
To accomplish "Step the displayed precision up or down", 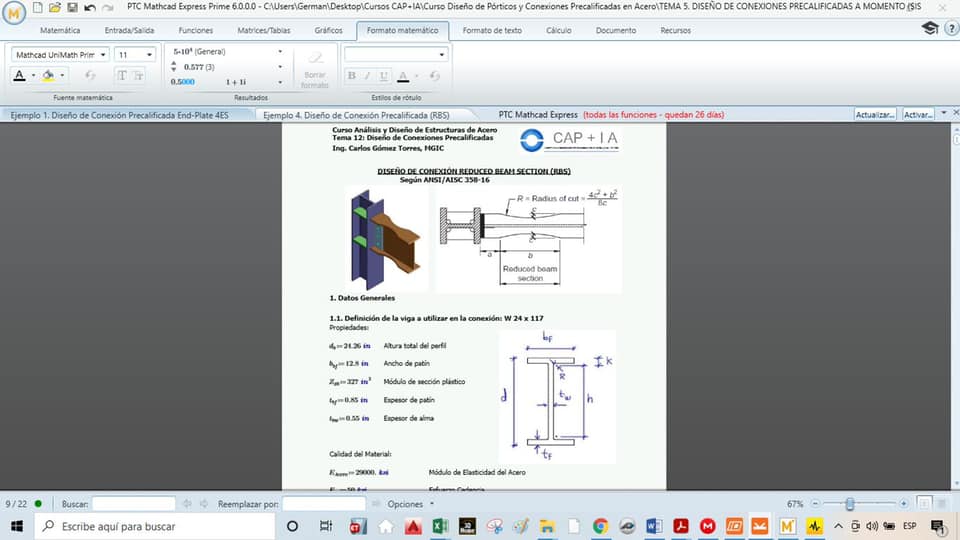I will tap(174, 67).
